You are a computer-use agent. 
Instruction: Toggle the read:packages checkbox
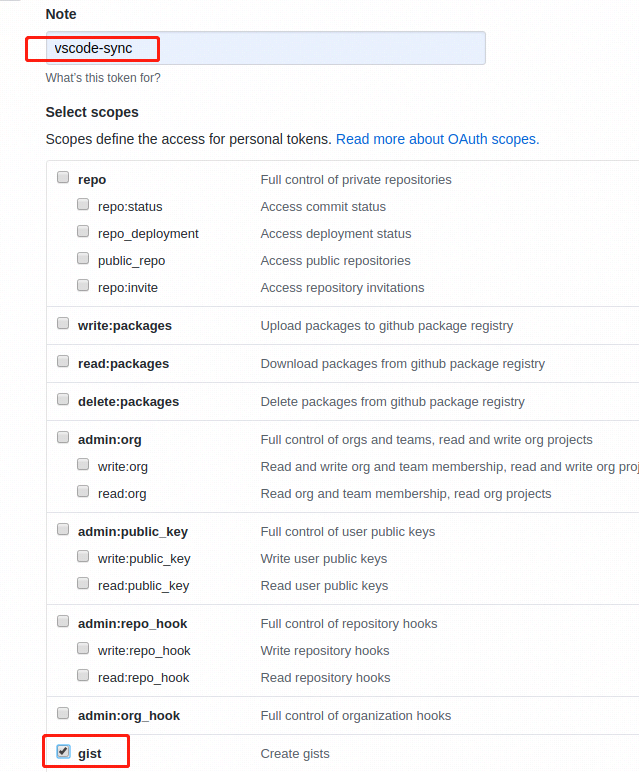(63, 362)
